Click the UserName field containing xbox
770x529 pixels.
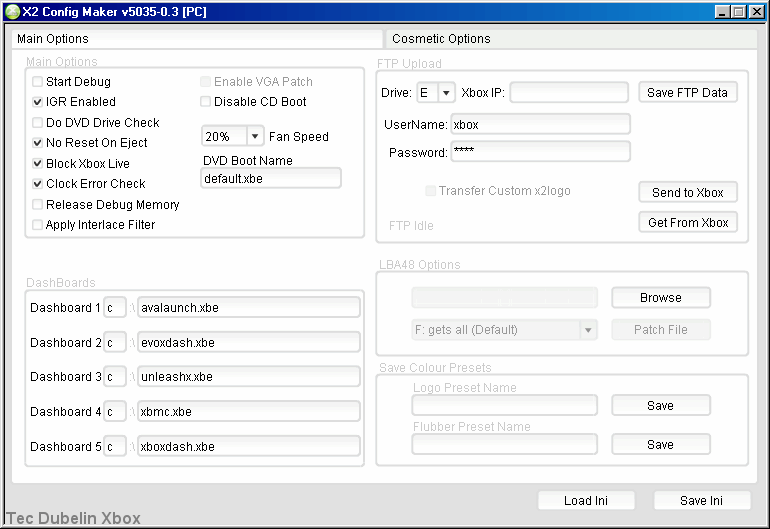coord(540,124)
